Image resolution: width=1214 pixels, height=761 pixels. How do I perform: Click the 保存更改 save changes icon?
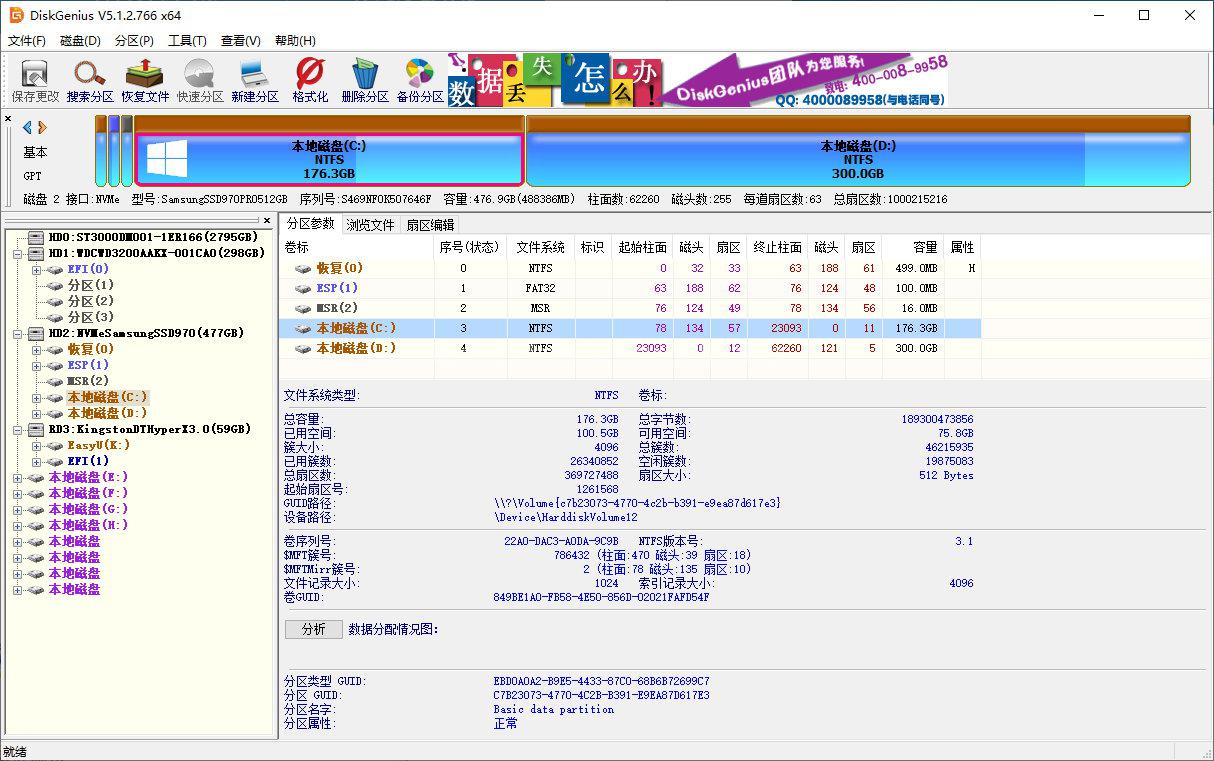pos(35,81)
